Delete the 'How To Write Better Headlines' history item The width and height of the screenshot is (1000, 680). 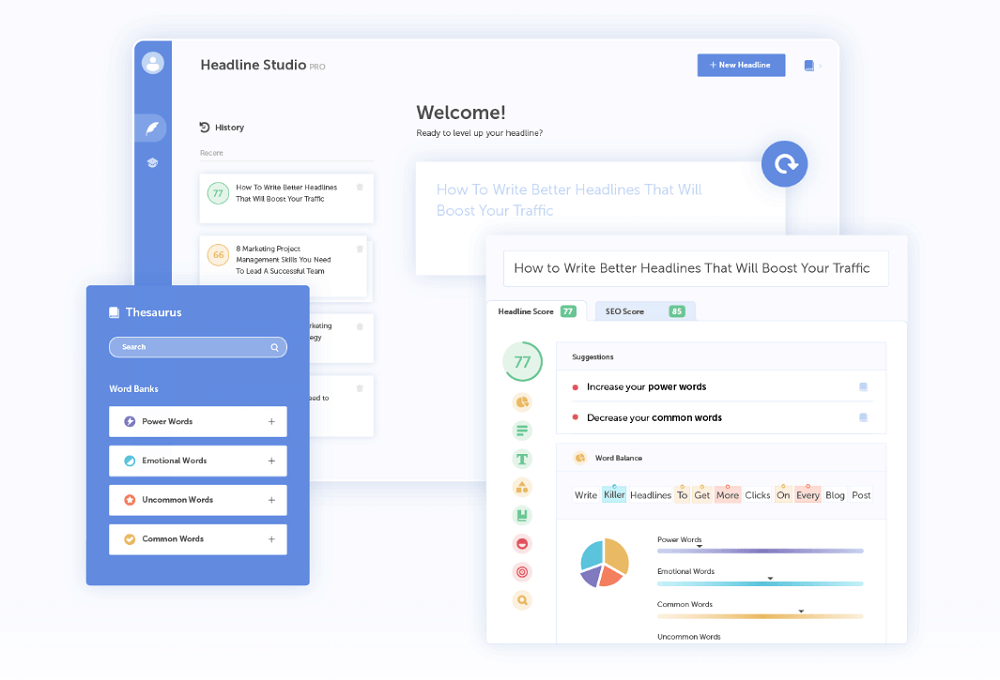[x=360, y=187]
